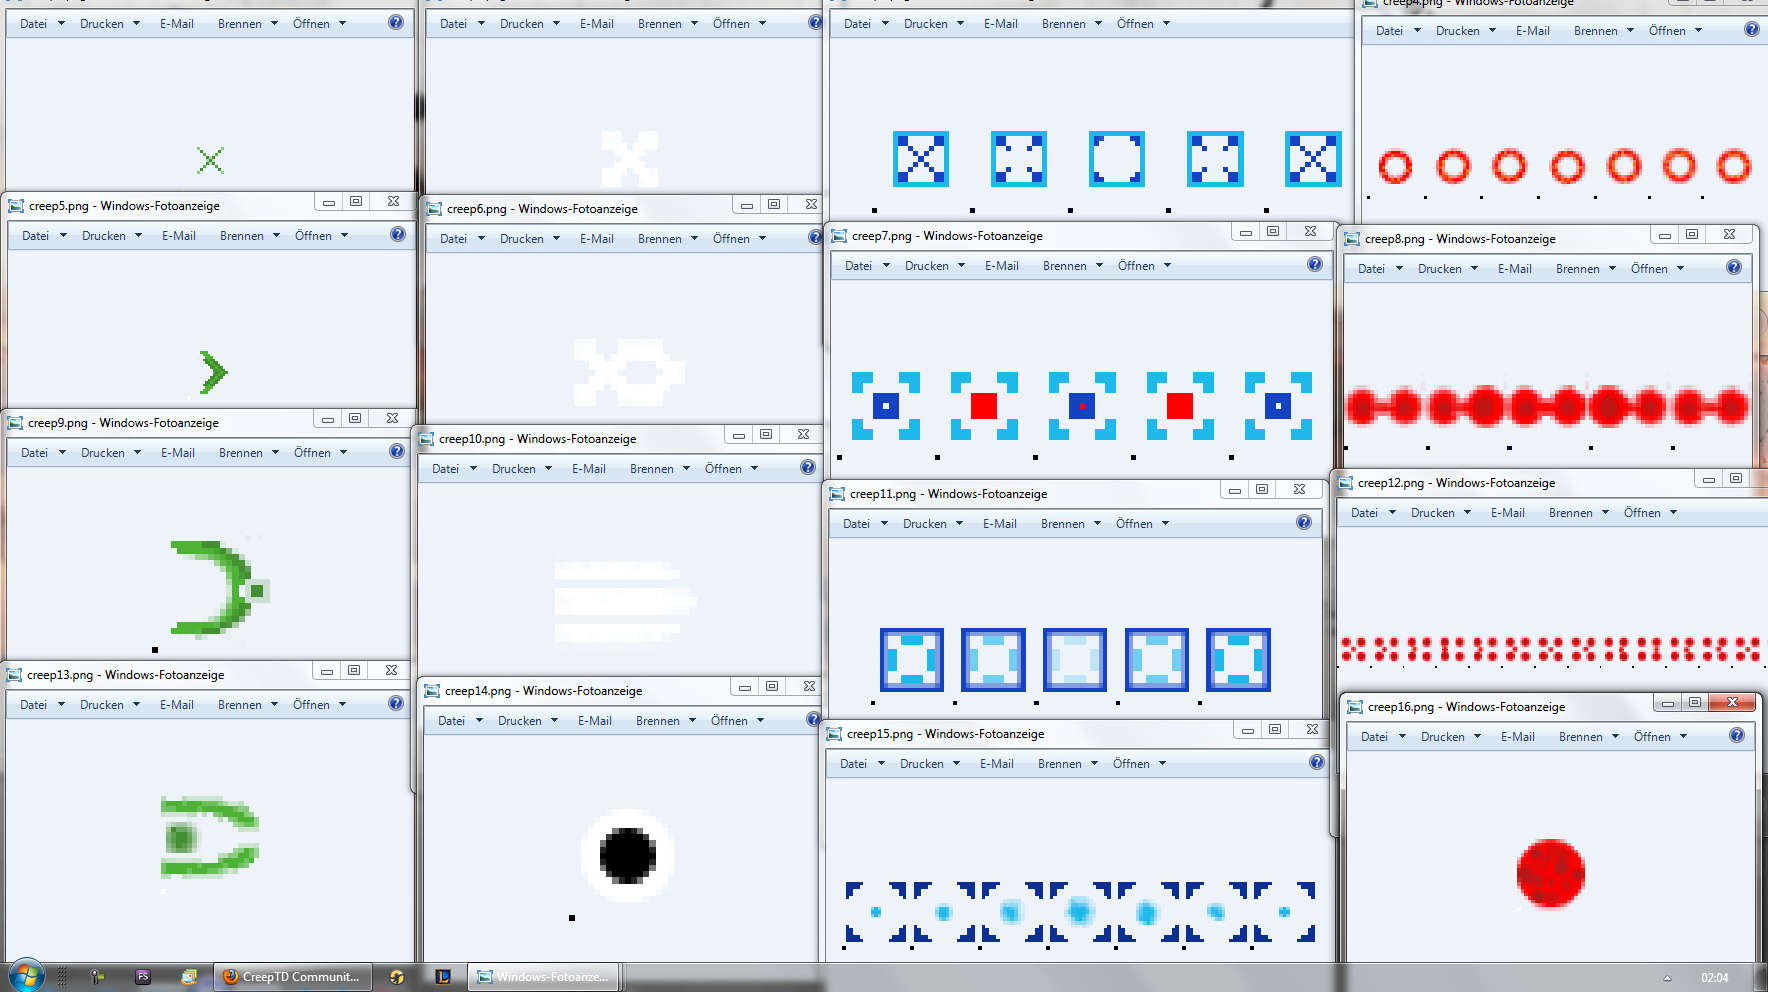This screenshot has width=1768, height=992.
Task: Click help icon in creep8.png window
Action: coord(1734,267)
